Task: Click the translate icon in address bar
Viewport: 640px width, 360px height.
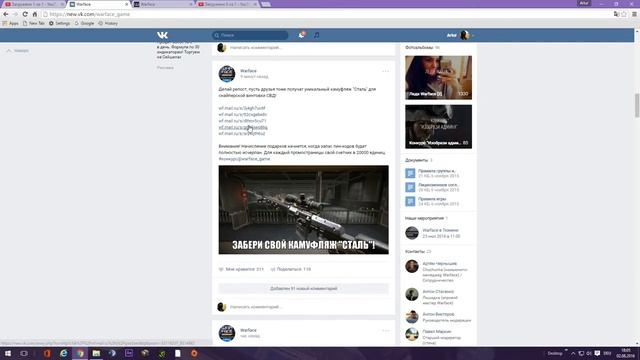Action: 616,14
